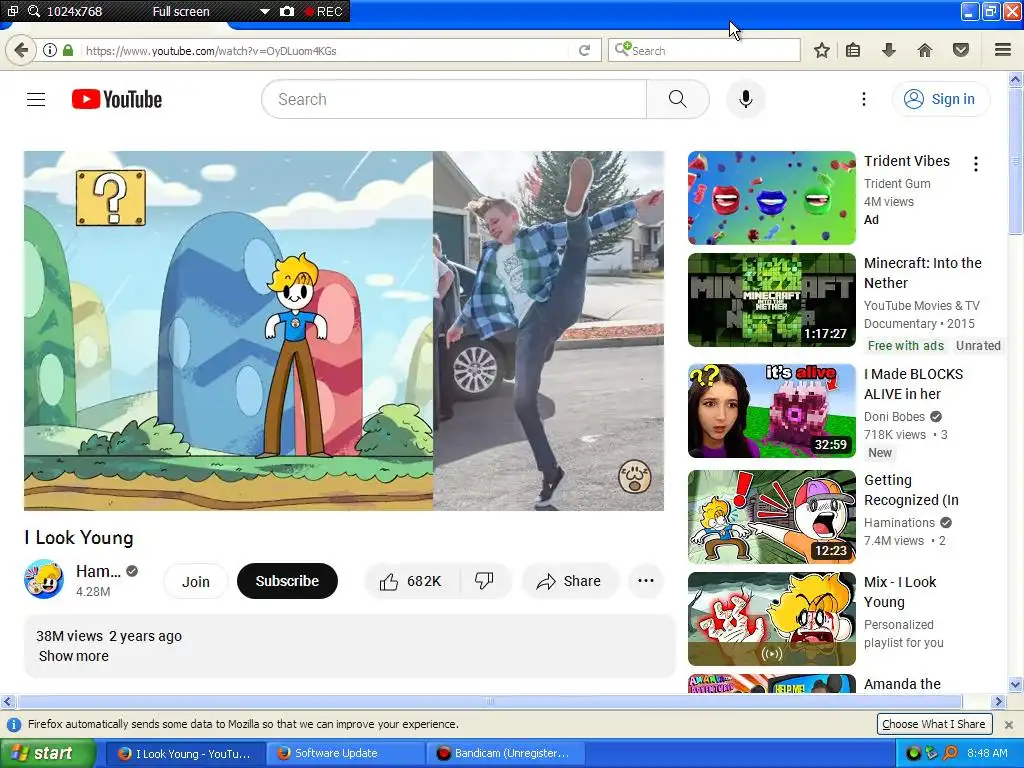Viewport: 1024px width, 768px height.
Task: Open Trident Vibes ad options menu
Action: pos(976,164)
